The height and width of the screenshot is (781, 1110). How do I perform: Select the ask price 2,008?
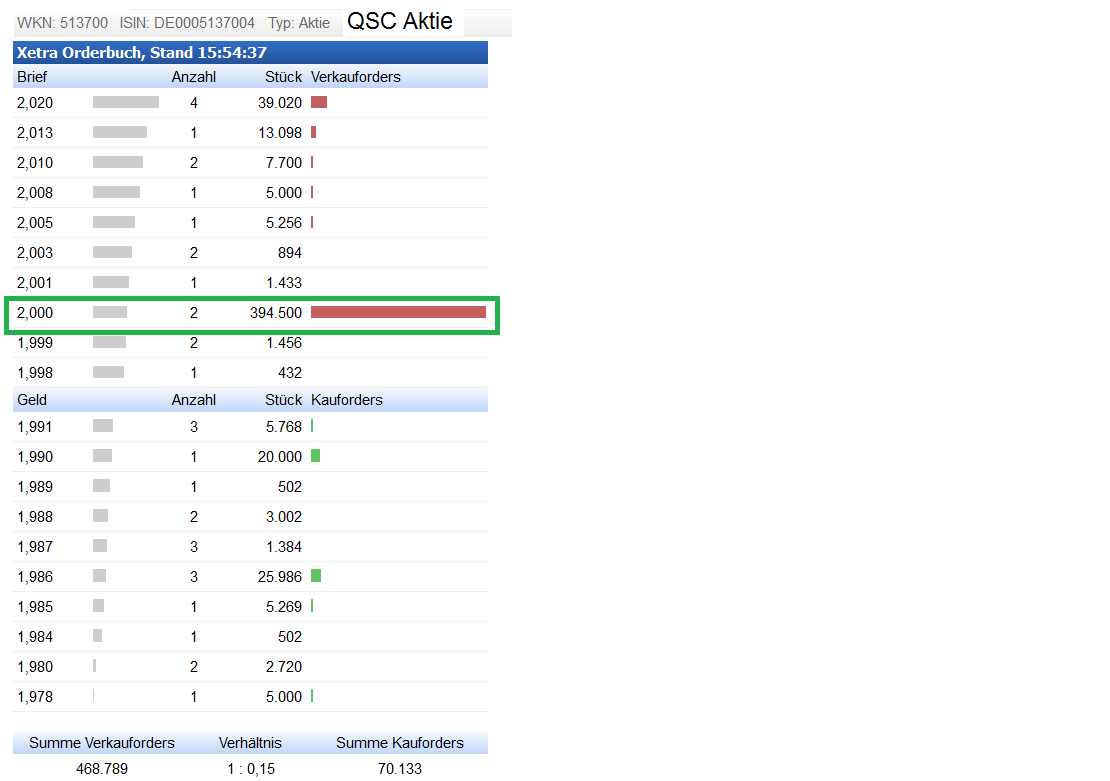[x=35, y=193]
